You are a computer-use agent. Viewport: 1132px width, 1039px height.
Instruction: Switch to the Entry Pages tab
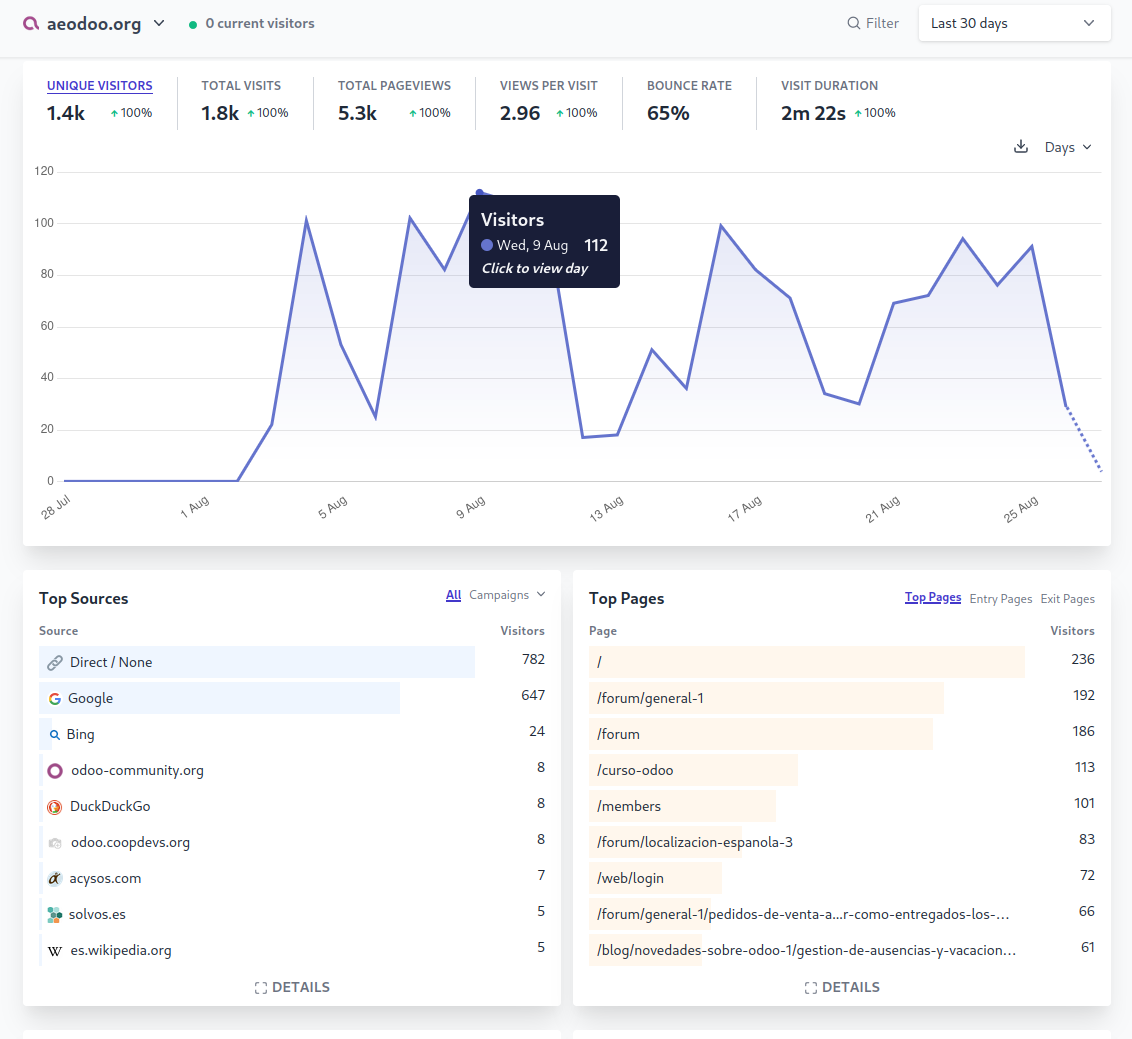[1000, 599]
